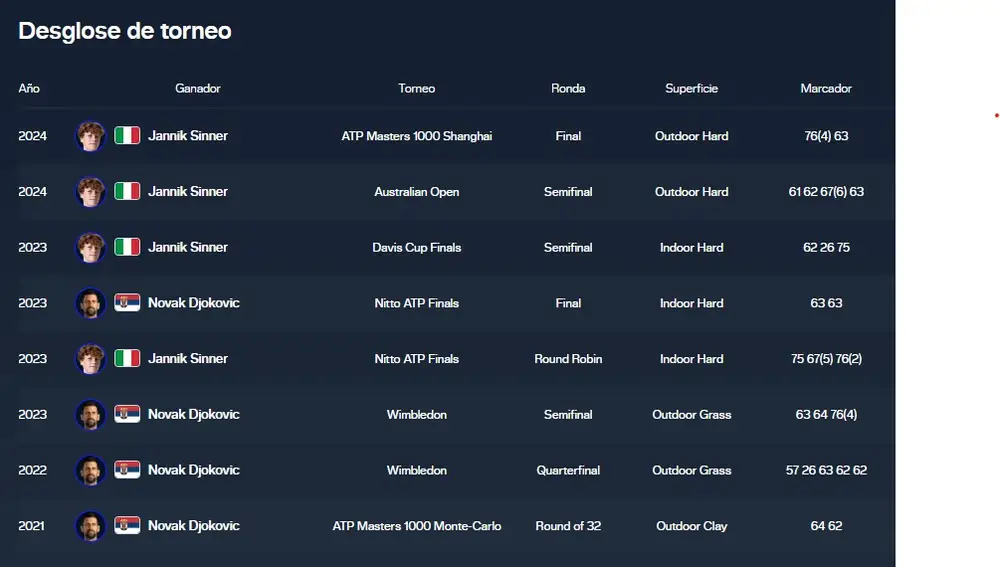Click the Davis Cup Finals tournament text
The height and width of the screenshot is (567, 1000).
[416, 247]
